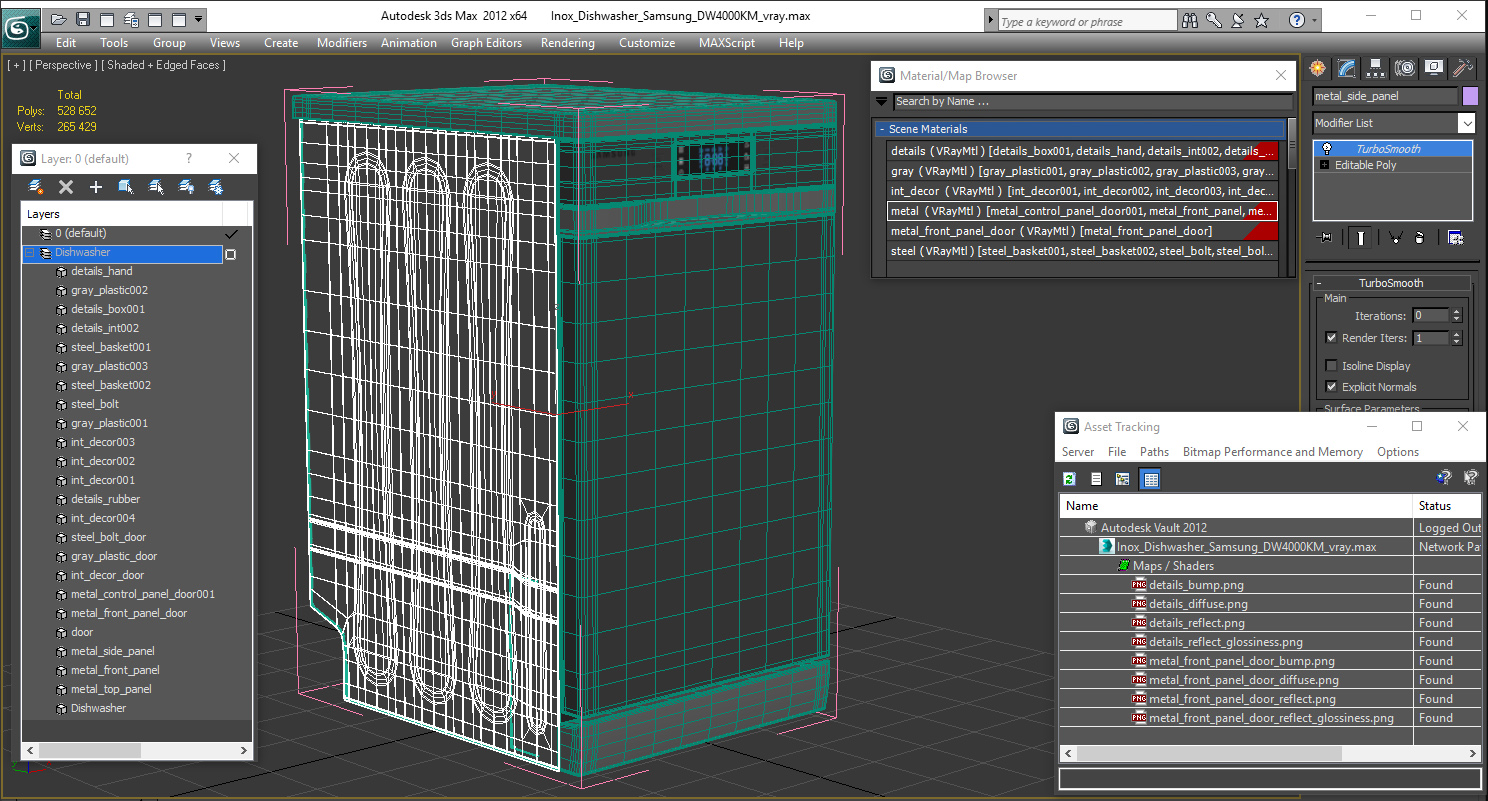The height and width of the screenshot is (801, 1488).
Task: Open the Rendering menu
Action: click(x=567, y=43)
